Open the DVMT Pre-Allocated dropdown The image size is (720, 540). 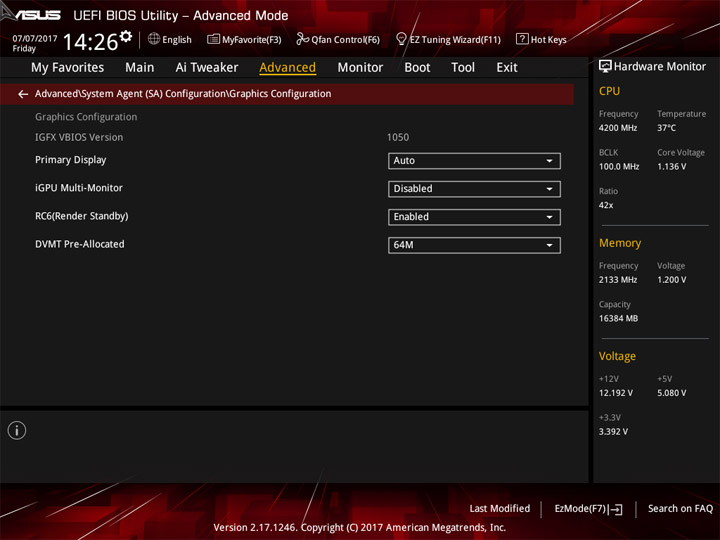point(474,245)
